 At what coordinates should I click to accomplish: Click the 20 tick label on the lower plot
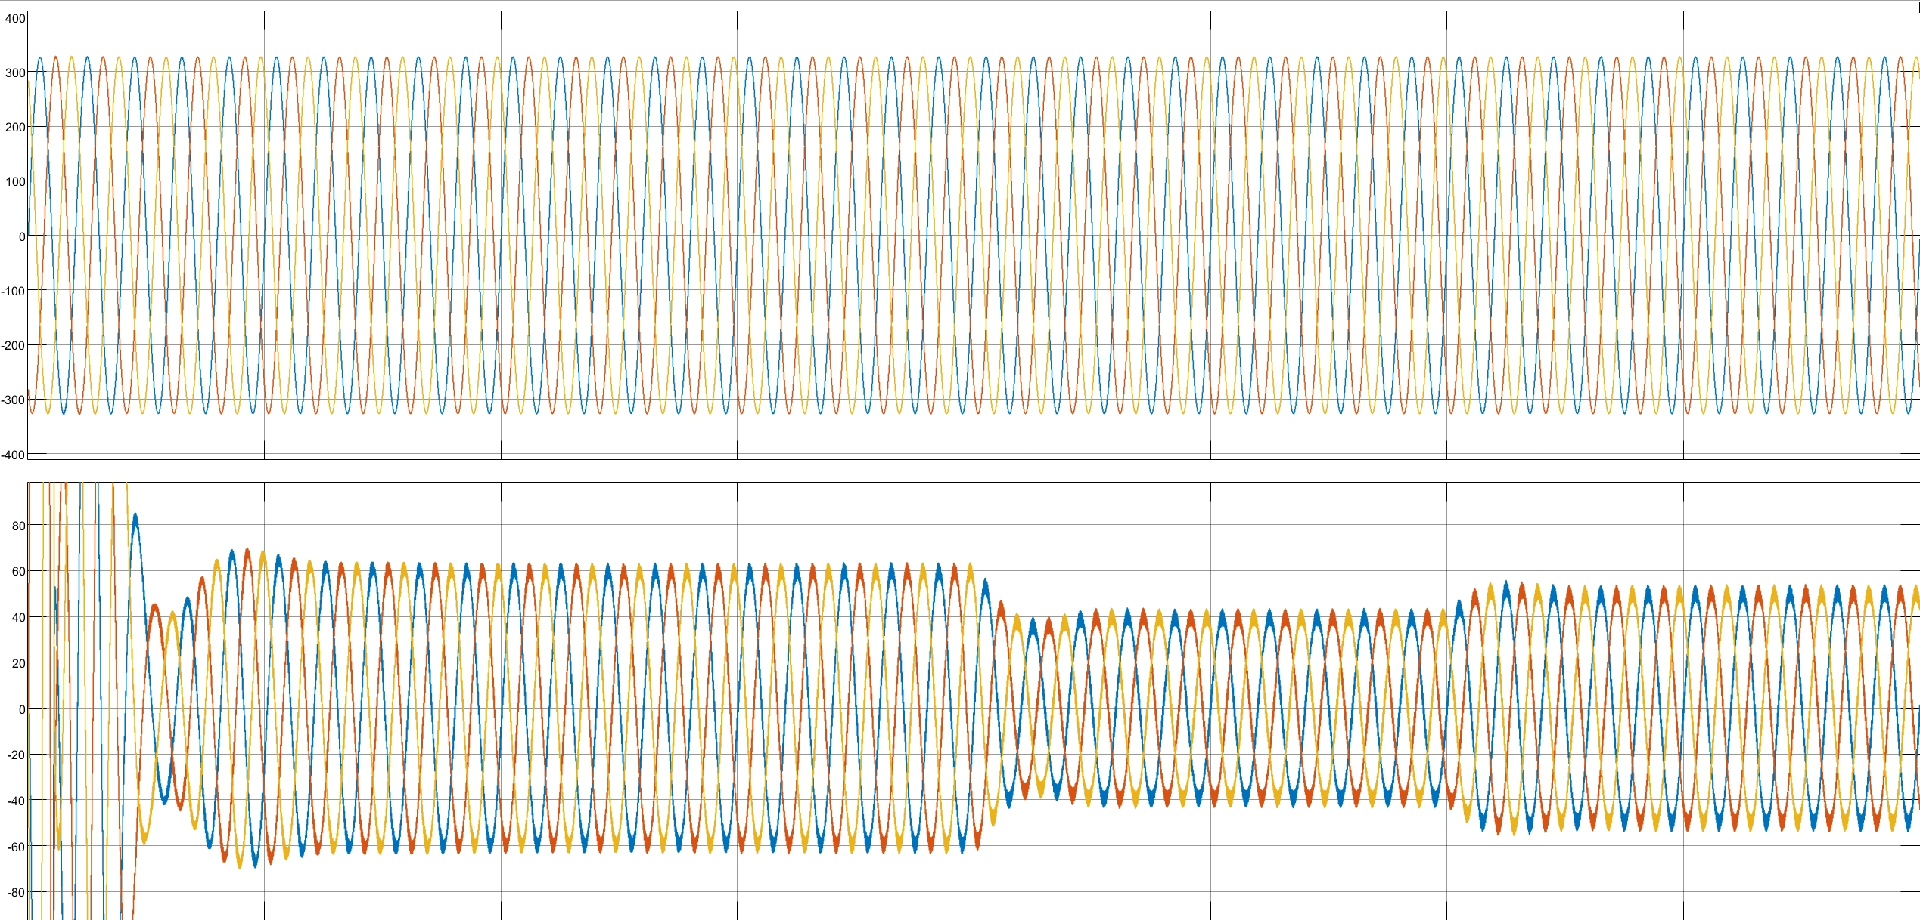coord(19,663)
